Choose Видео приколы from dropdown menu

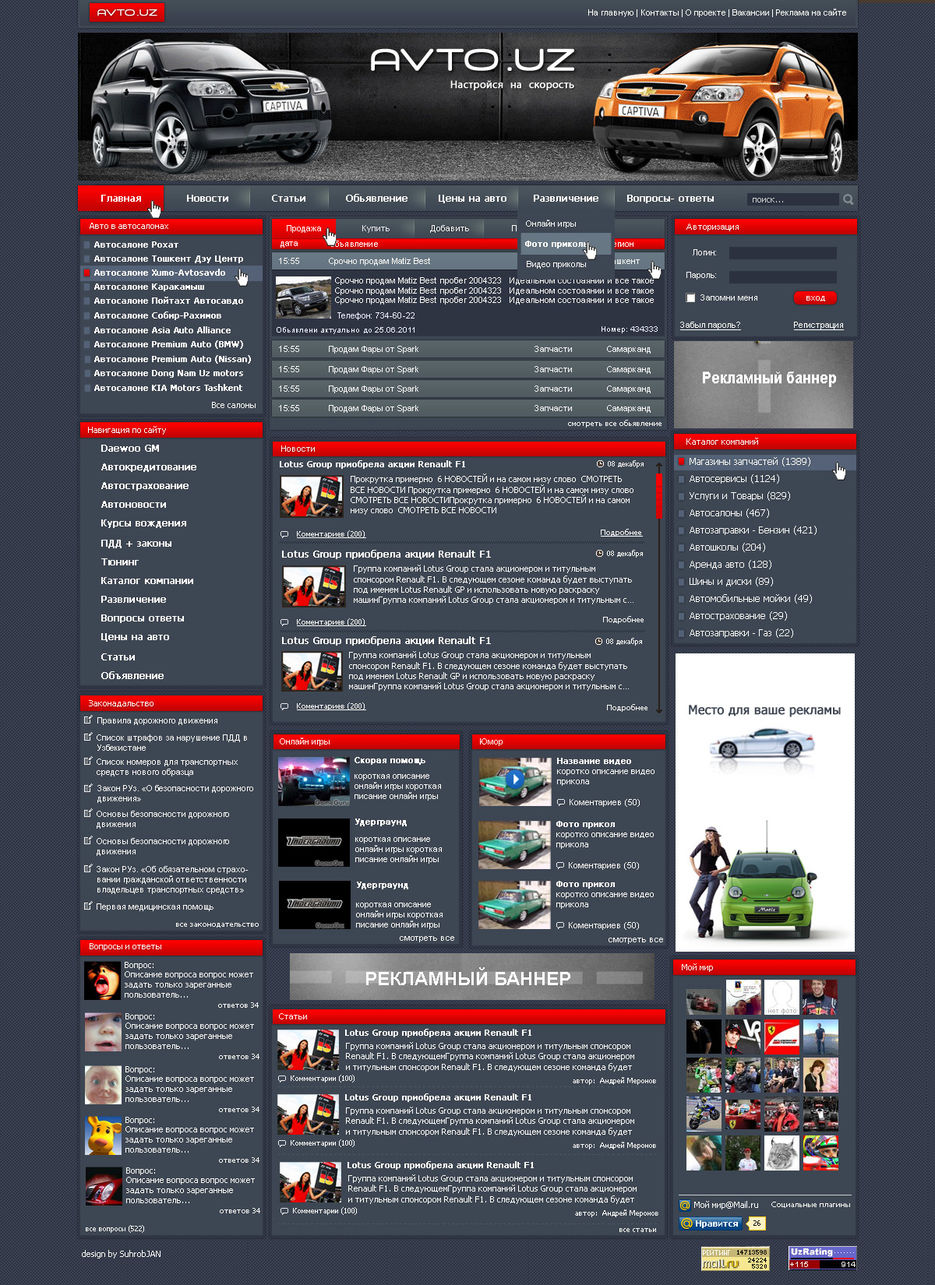click(x=555, y=264)
